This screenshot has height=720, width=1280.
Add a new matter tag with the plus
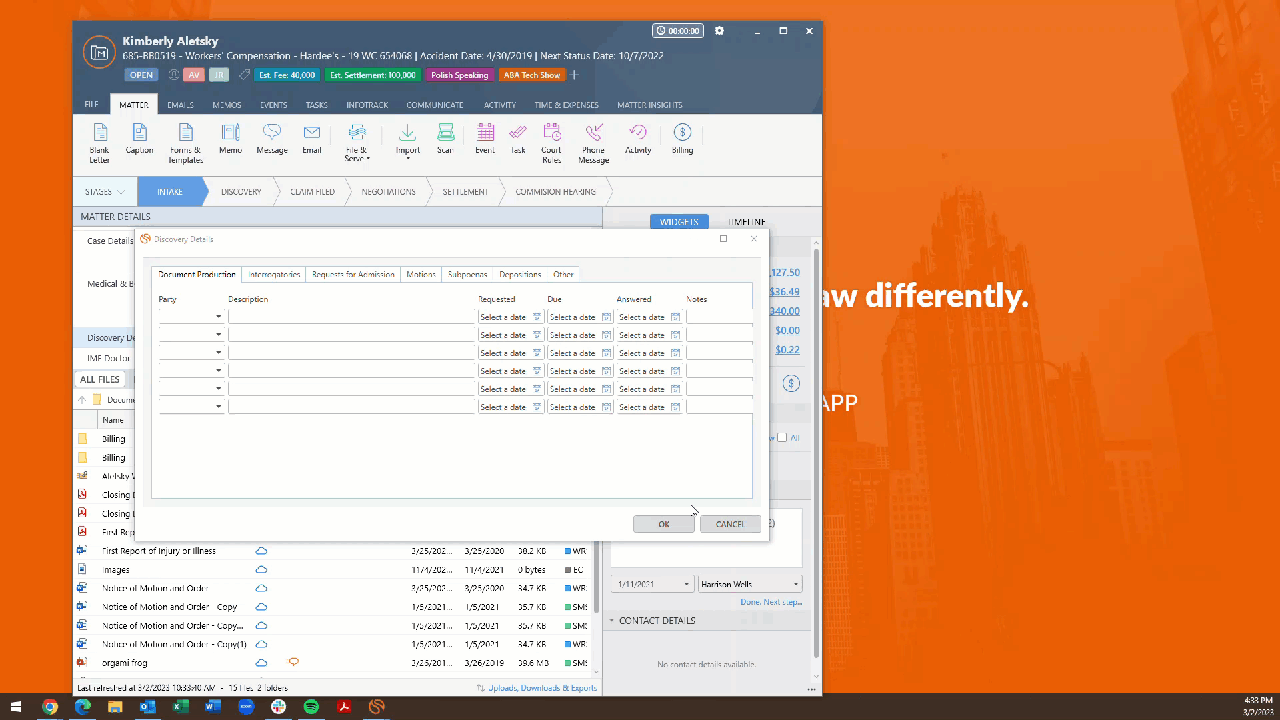click(574, 75)
